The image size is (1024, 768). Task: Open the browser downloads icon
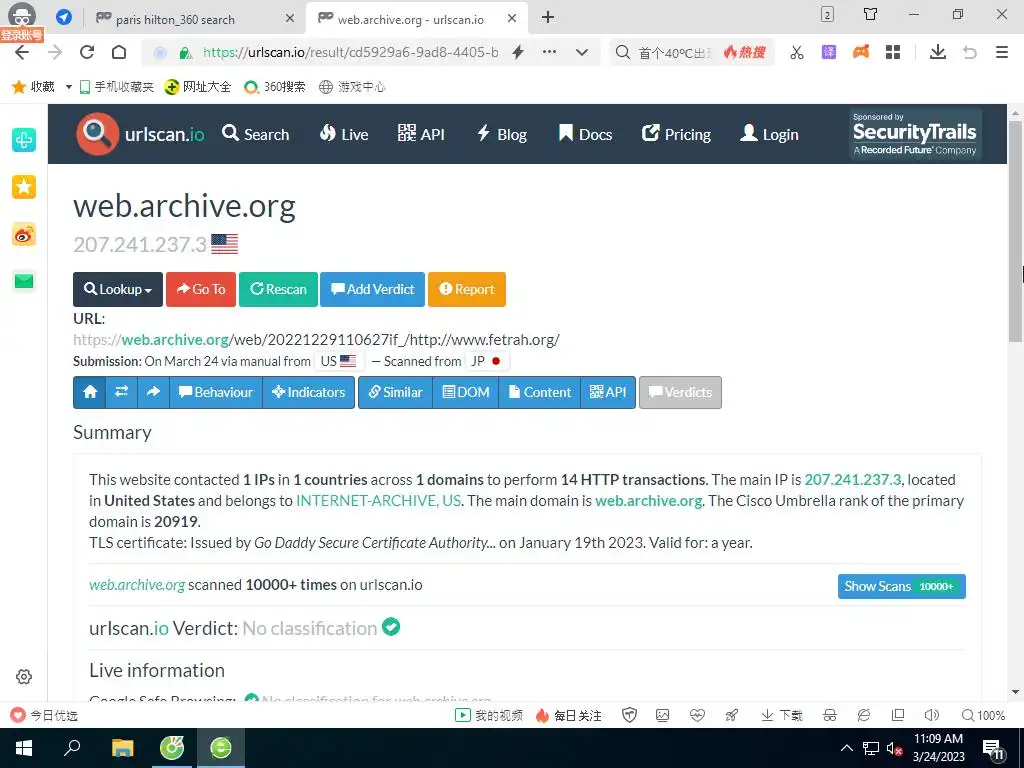pyautogui.click(x=938, y=52)
